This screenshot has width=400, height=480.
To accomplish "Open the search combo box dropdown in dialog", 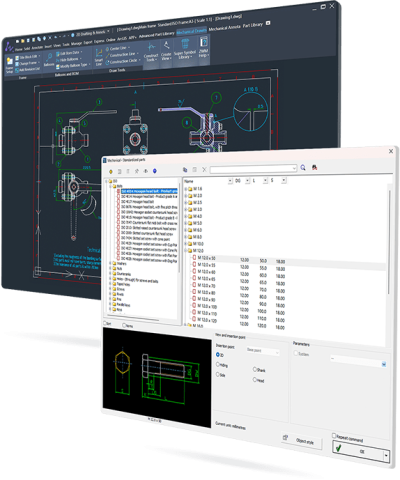I will coord(294,168).
